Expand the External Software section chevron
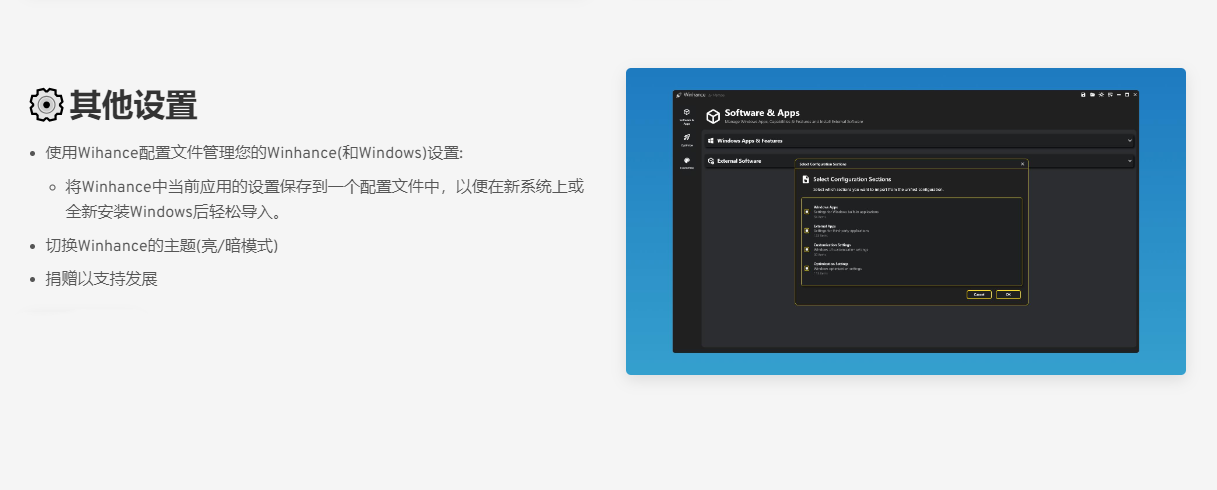1217x490 pixels. click(1130, 161)
